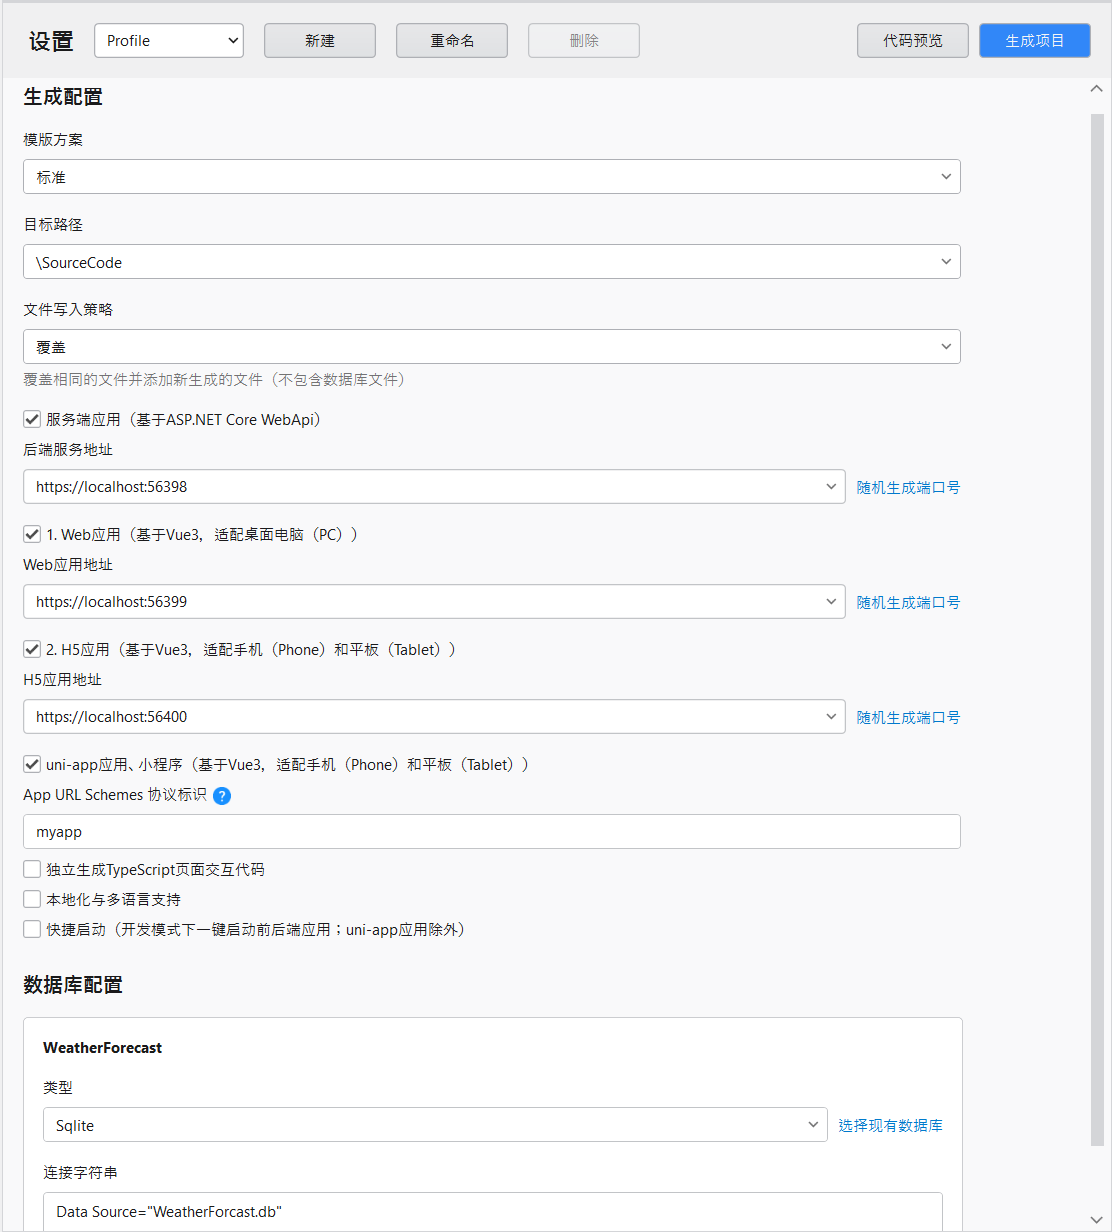This screenshot has width=1112, height=1232.
Task: Click the 生成项目 button
Action: click(1034, 41)
